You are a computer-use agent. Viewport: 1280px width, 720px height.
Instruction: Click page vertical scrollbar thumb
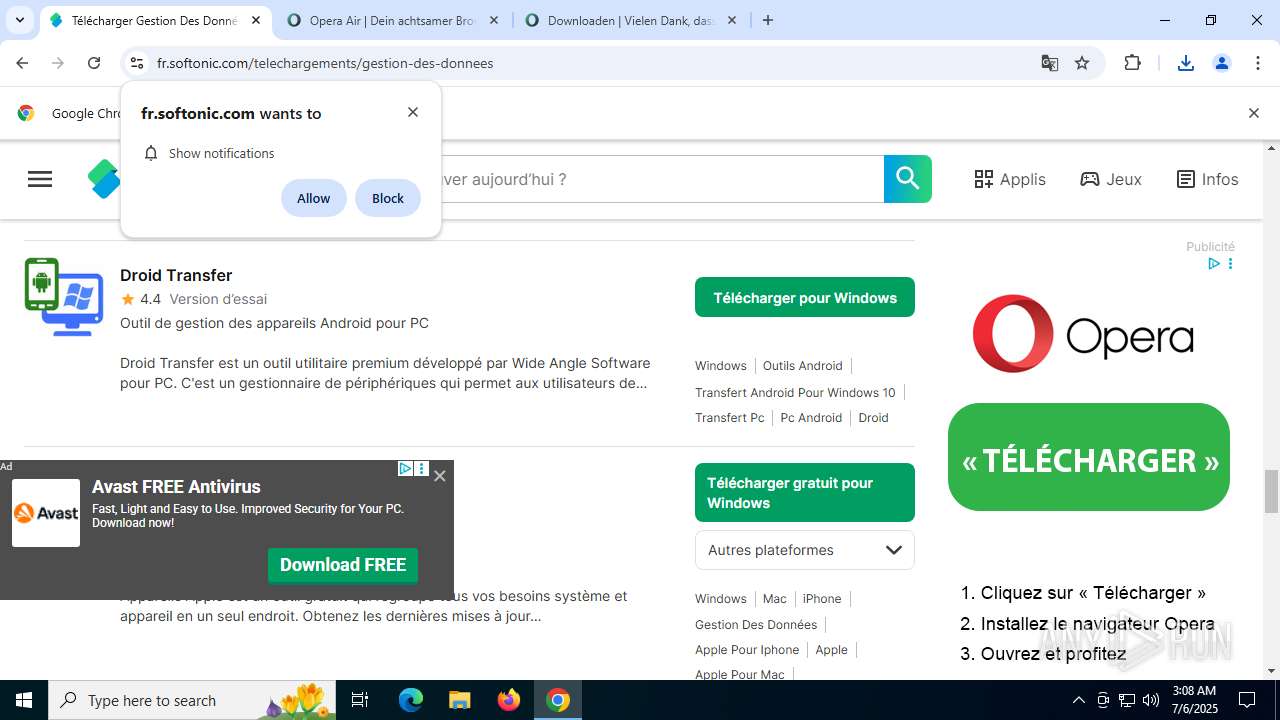(x=1272, y=490)
